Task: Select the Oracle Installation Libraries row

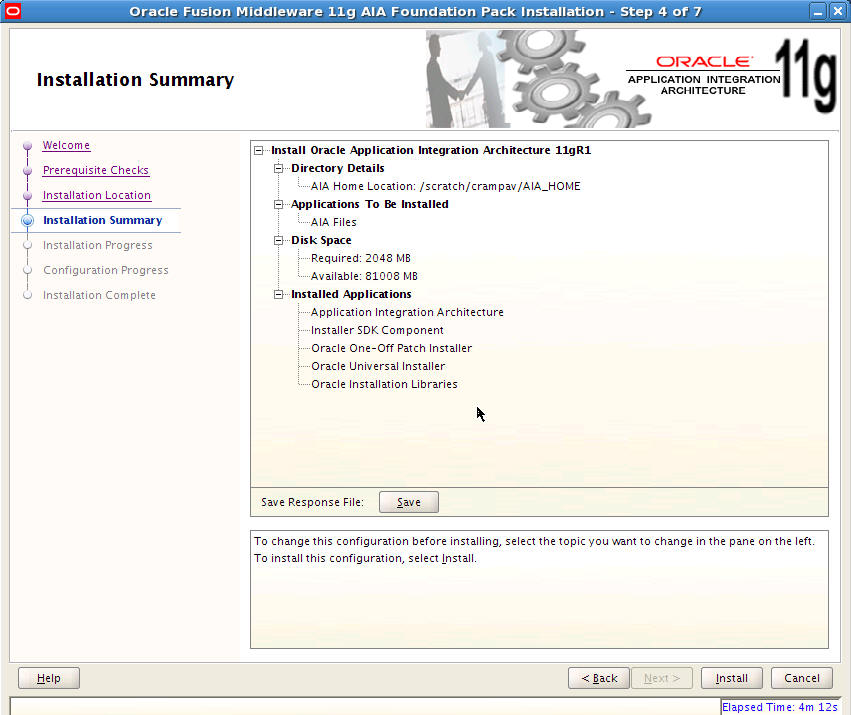Action: 384,384
